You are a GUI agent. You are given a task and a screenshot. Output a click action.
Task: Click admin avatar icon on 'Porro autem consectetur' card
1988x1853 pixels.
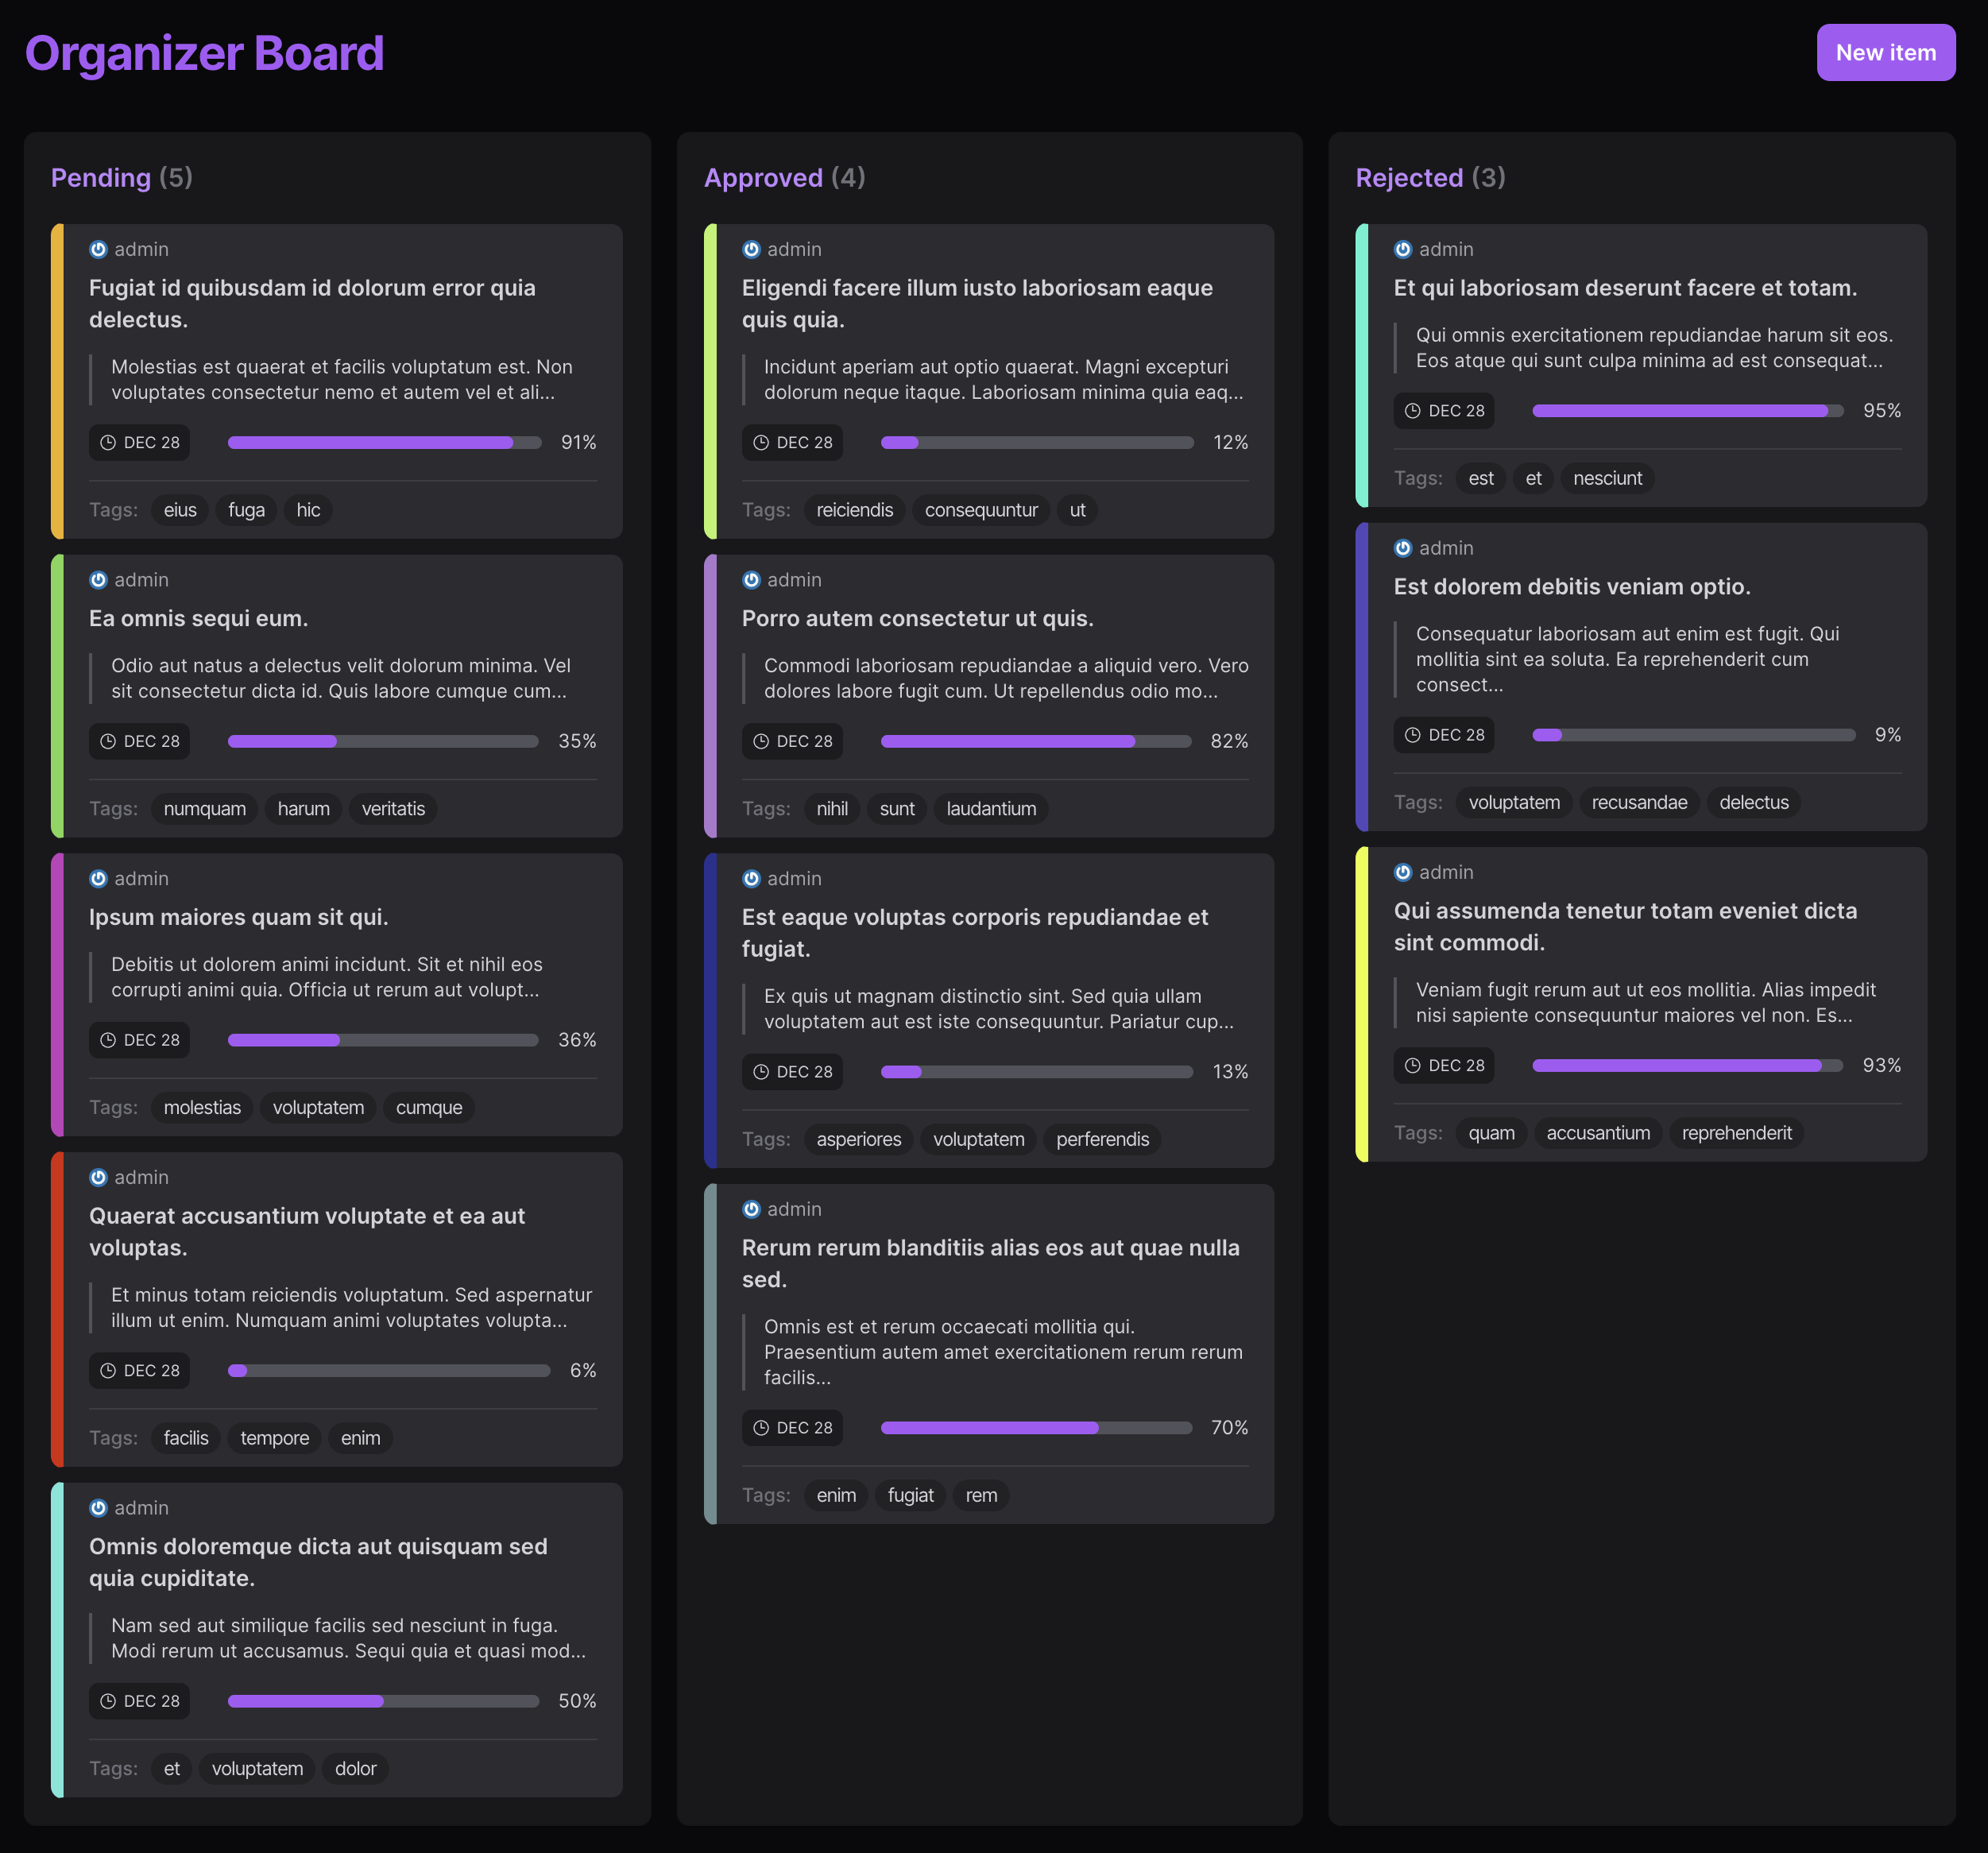point(751,580)
